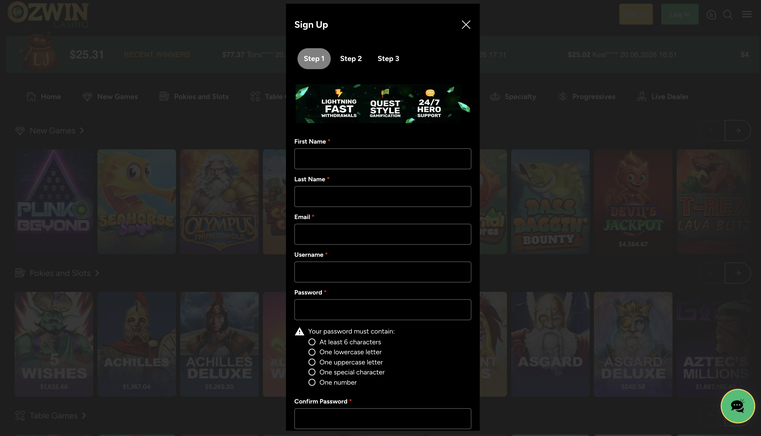Open Asgard Deluxe game thumbnail
Screen dimensions: 761x436
pyautogui.click(x=633, y=344)
